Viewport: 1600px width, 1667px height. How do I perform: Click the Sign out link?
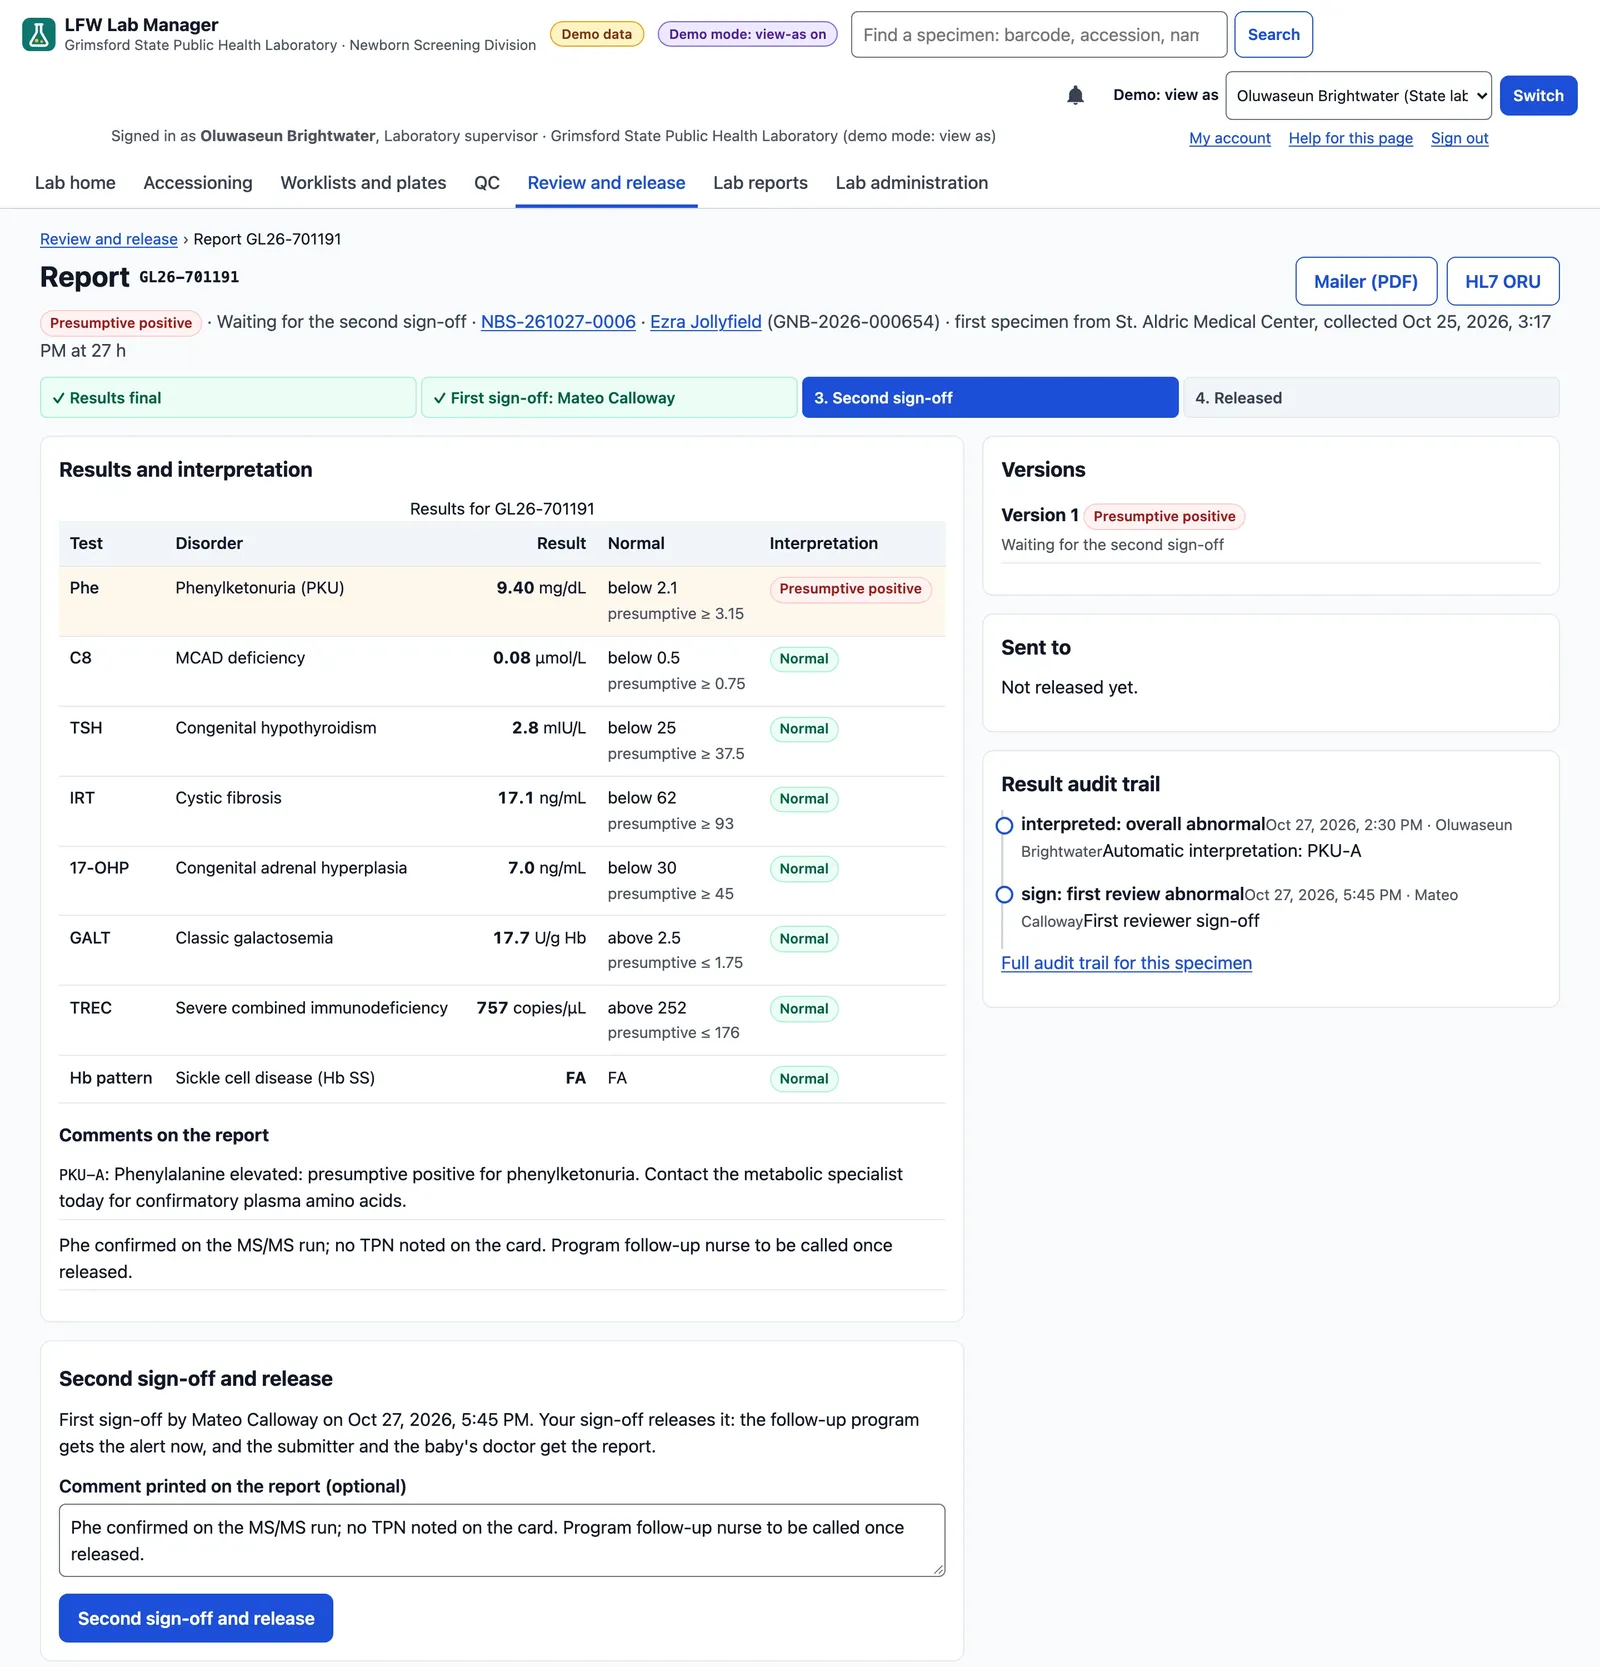(1459, 138)
